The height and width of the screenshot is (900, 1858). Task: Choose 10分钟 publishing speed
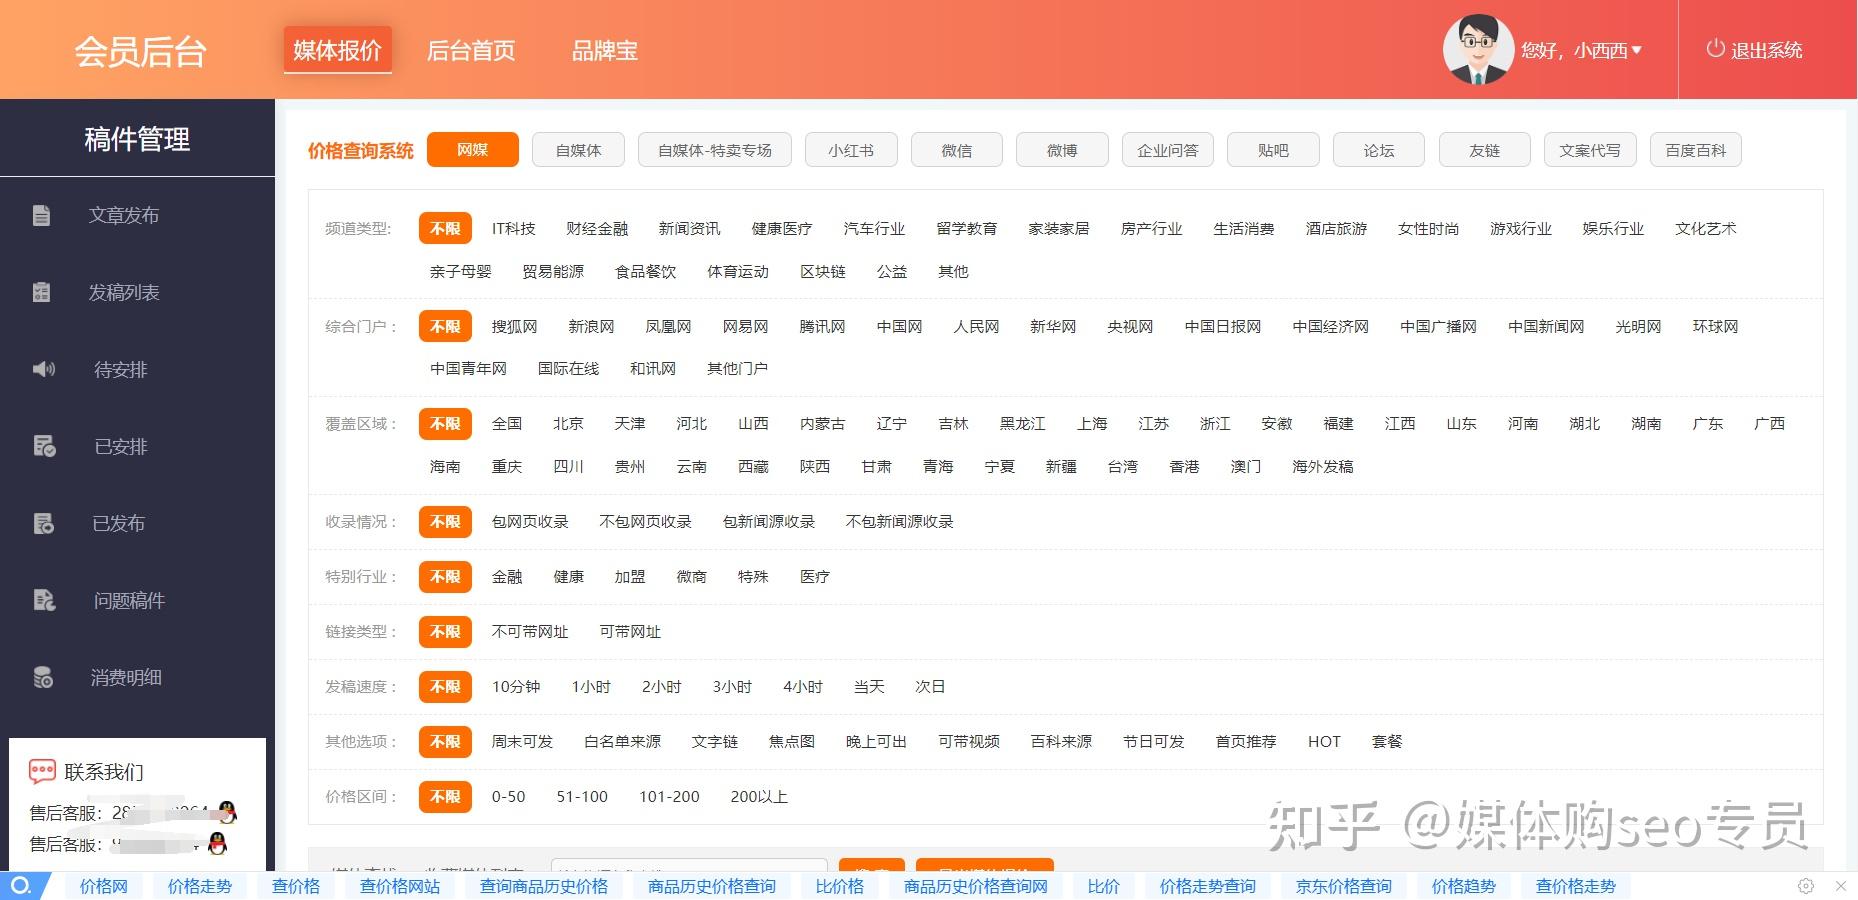click(x=516, y=686)
